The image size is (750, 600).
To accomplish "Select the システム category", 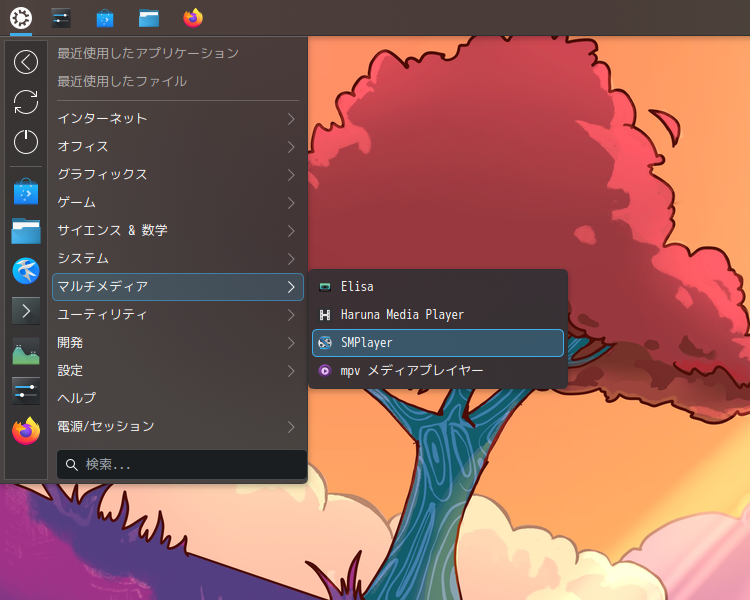I will click(x=177, y=259).
